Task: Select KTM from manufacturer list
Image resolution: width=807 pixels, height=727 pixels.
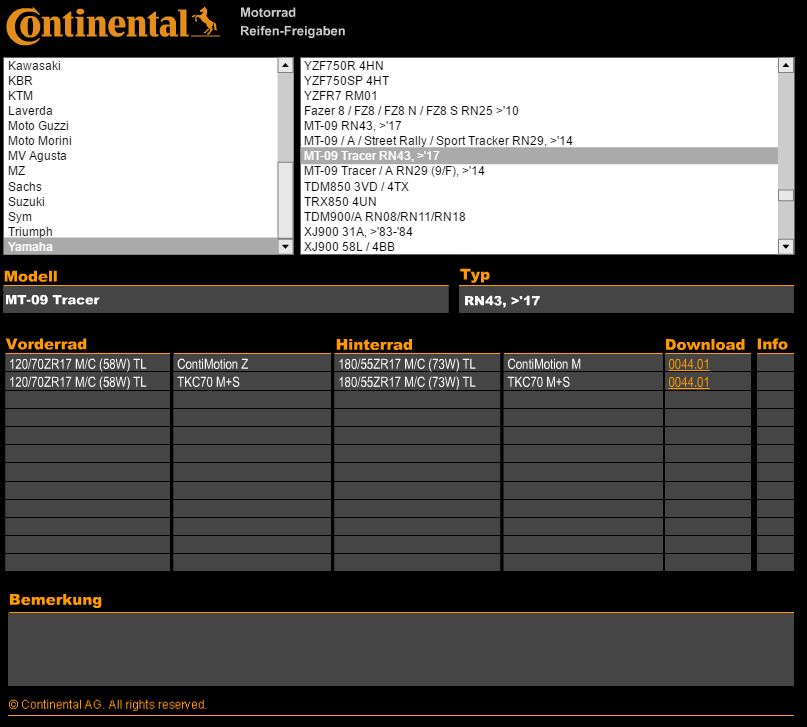Action: pos(21,96)
